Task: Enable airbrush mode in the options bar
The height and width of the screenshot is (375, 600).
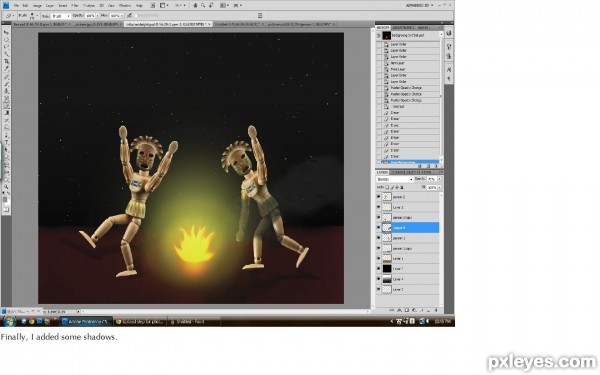Action: tap(130, 16)
